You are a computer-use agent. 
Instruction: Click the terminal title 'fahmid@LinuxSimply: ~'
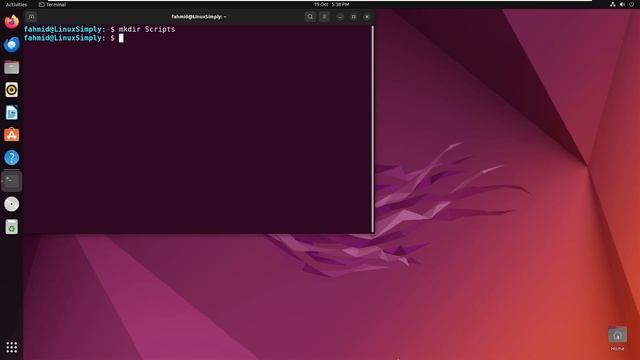click(x=199, y=17)
